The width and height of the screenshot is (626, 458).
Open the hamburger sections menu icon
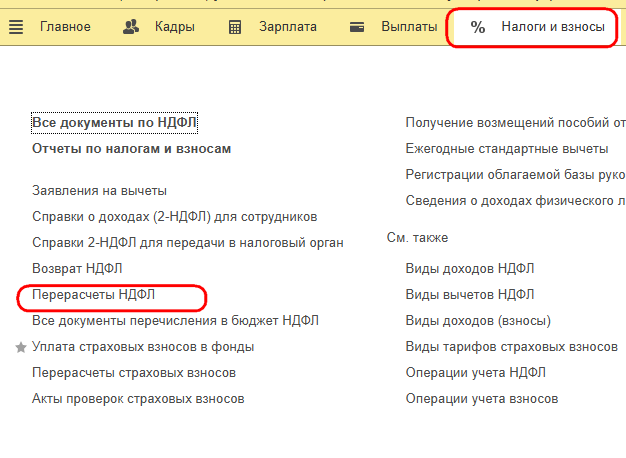[16, 27]
